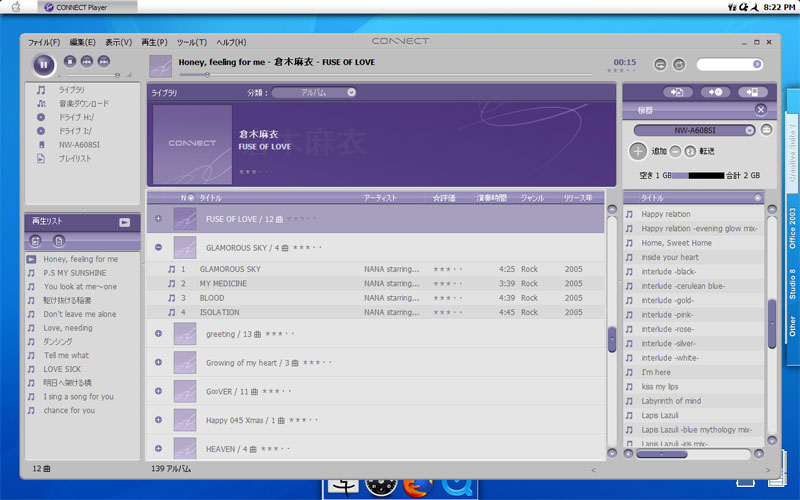
Task: Pause playback with the round pause button
Action: click(43, 65)
